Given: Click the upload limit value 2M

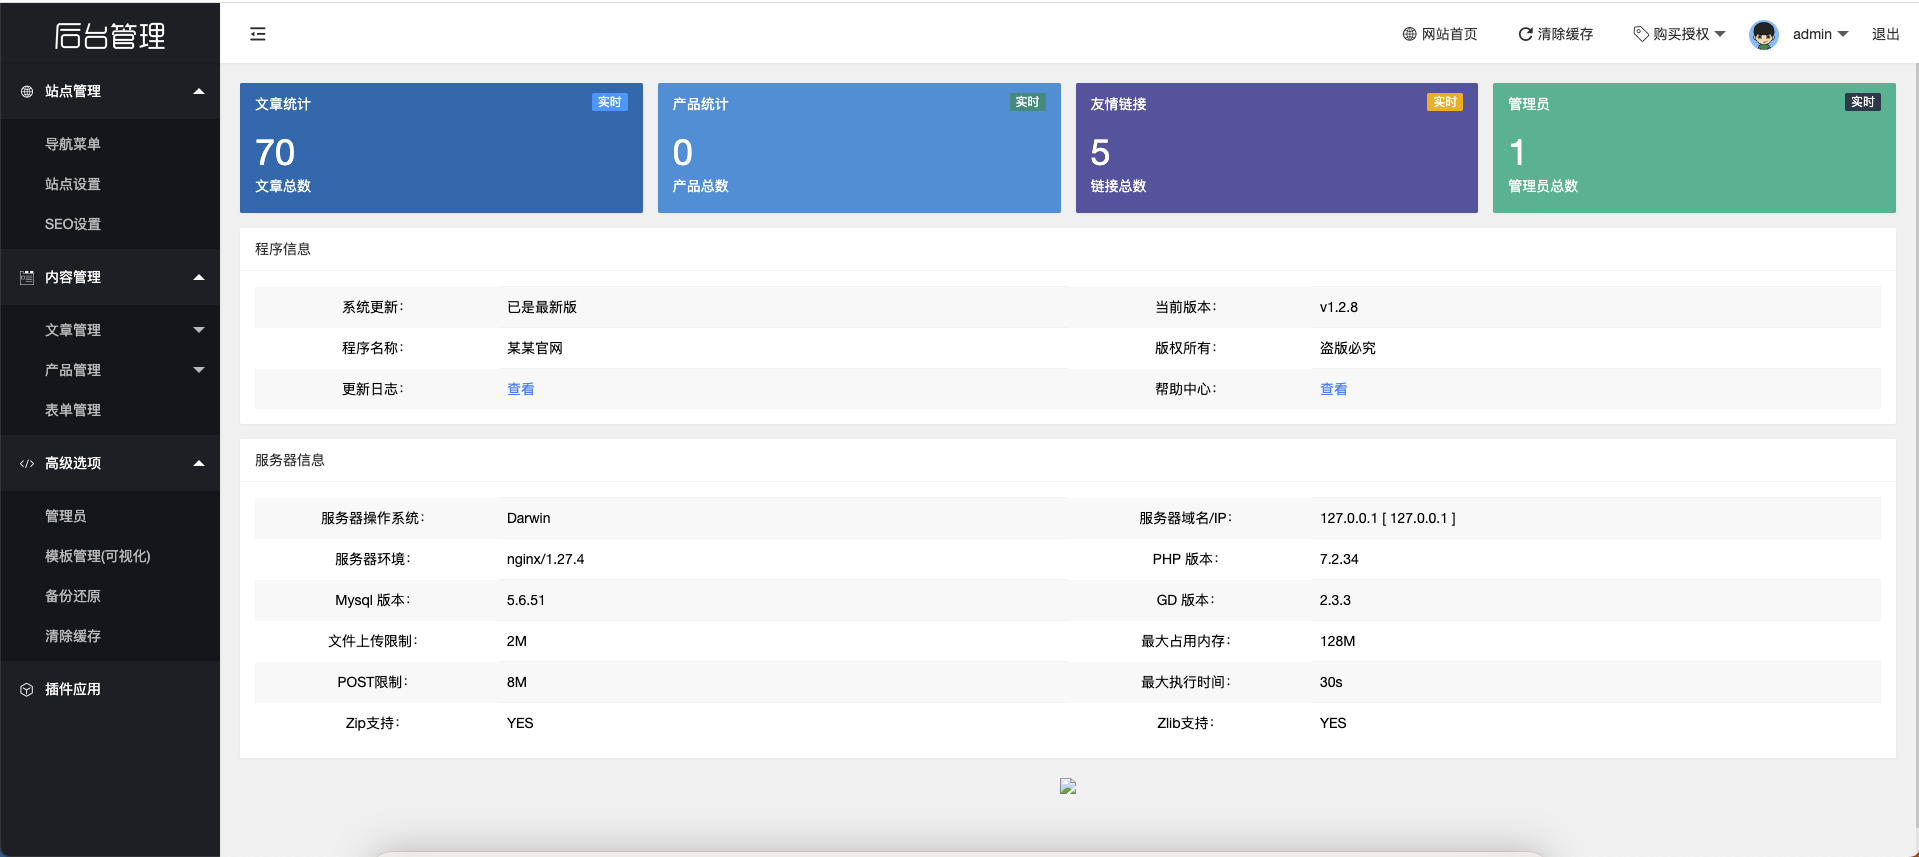Looking at the screenshot, I should point(516,641).
